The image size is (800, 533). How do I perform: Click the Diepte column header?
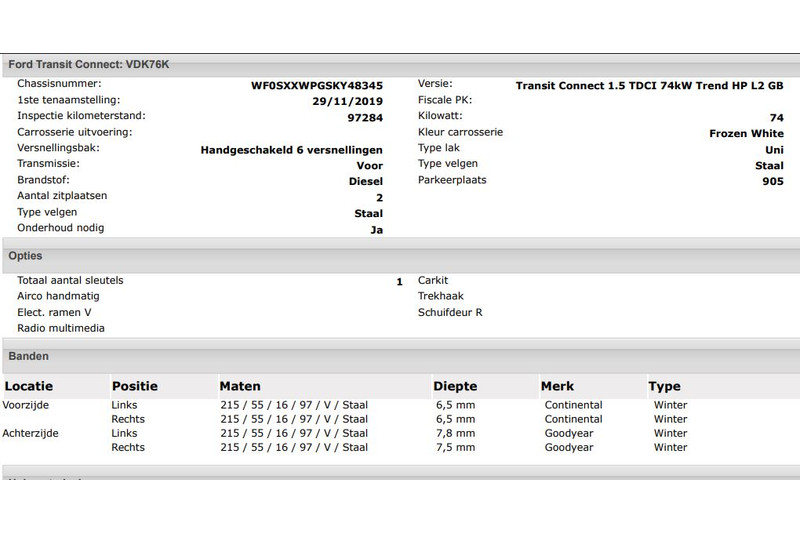tap(455, 386)
